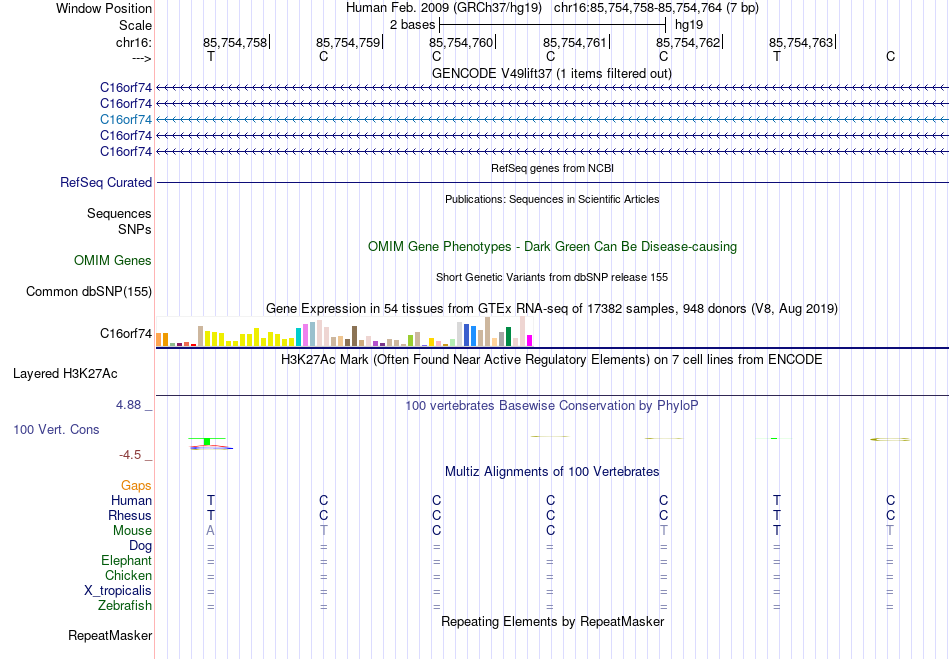The height and width of the screenshot is (659, 950).
Task: Click the chr16: base position label
Action: 134,42
